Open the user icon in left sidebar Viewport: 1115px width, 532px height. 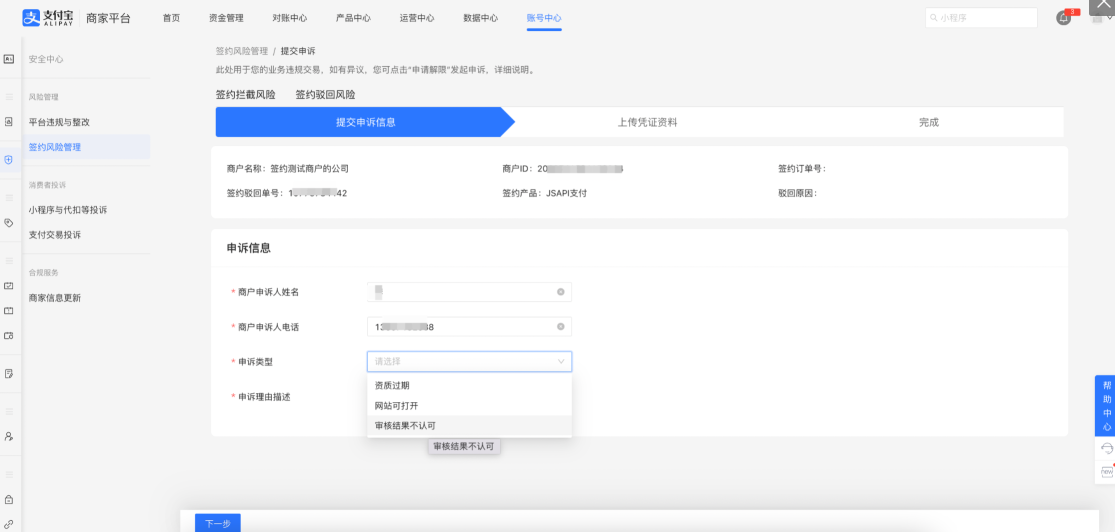(9, 436)
